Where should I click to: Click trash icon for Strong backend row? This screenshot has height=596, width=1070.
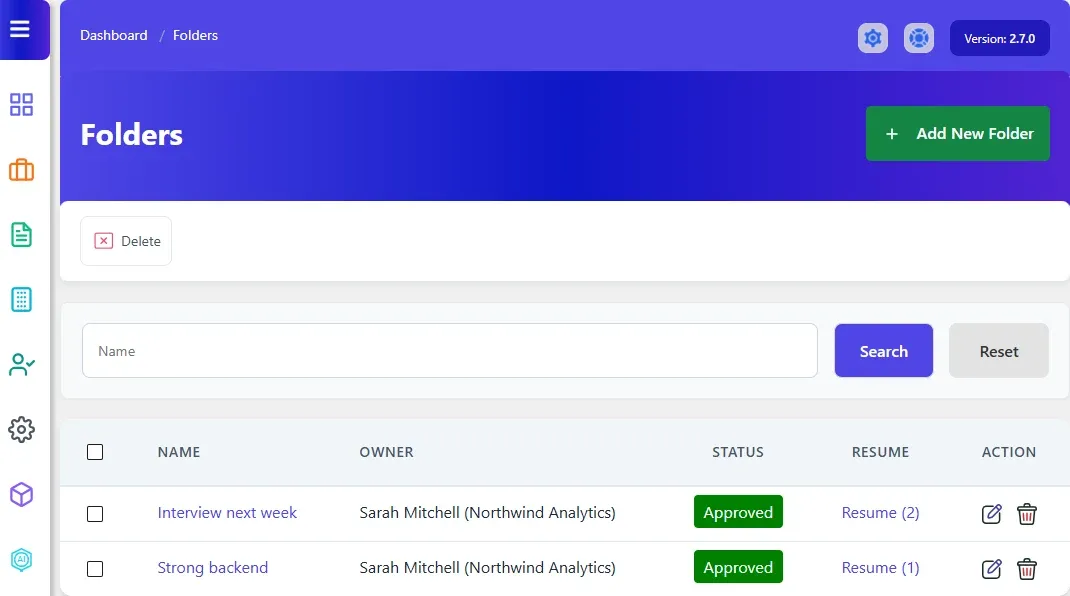[1027, 569]
